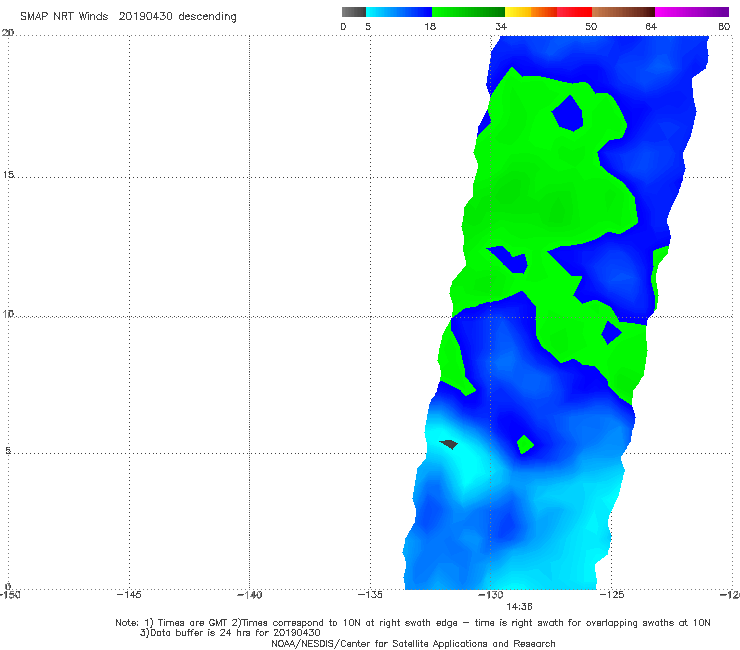Click the gray 0-5 segment of the color bar
Viewport: 740px width, 650px height.
354,12
